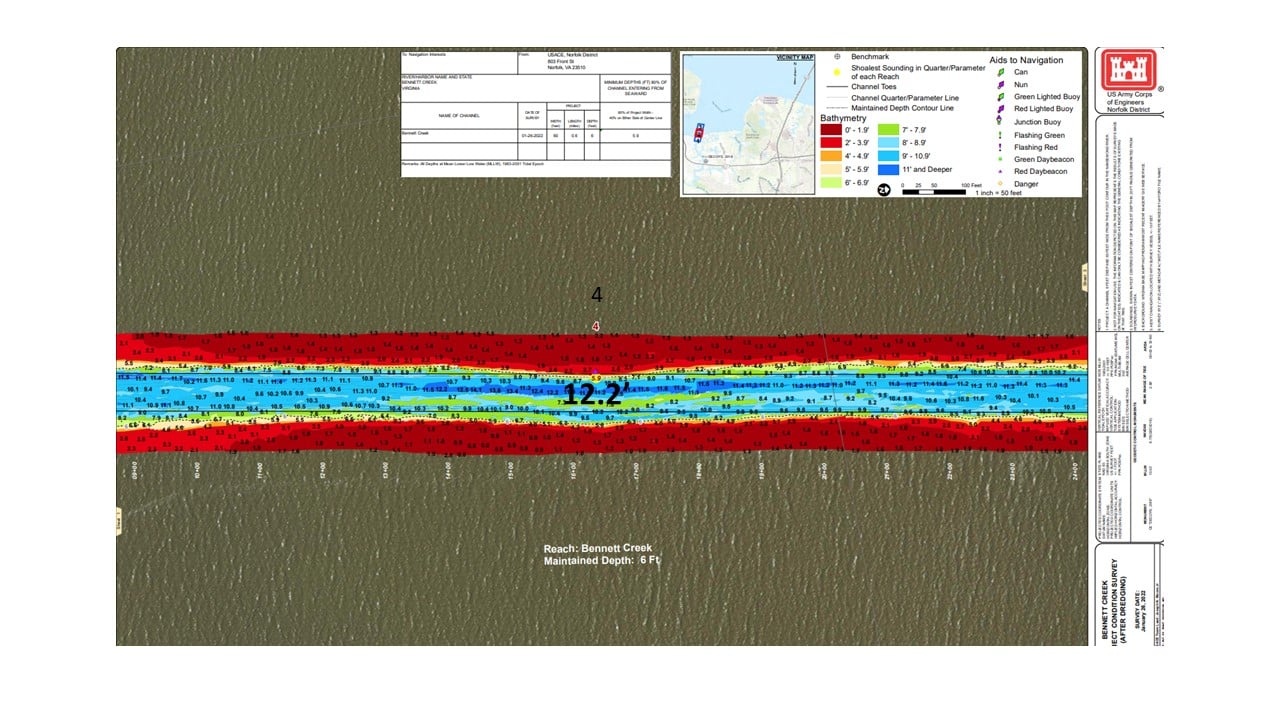Click the yellow Shoalest Sounding dot
1280x720 pixels.
(836, 72)
